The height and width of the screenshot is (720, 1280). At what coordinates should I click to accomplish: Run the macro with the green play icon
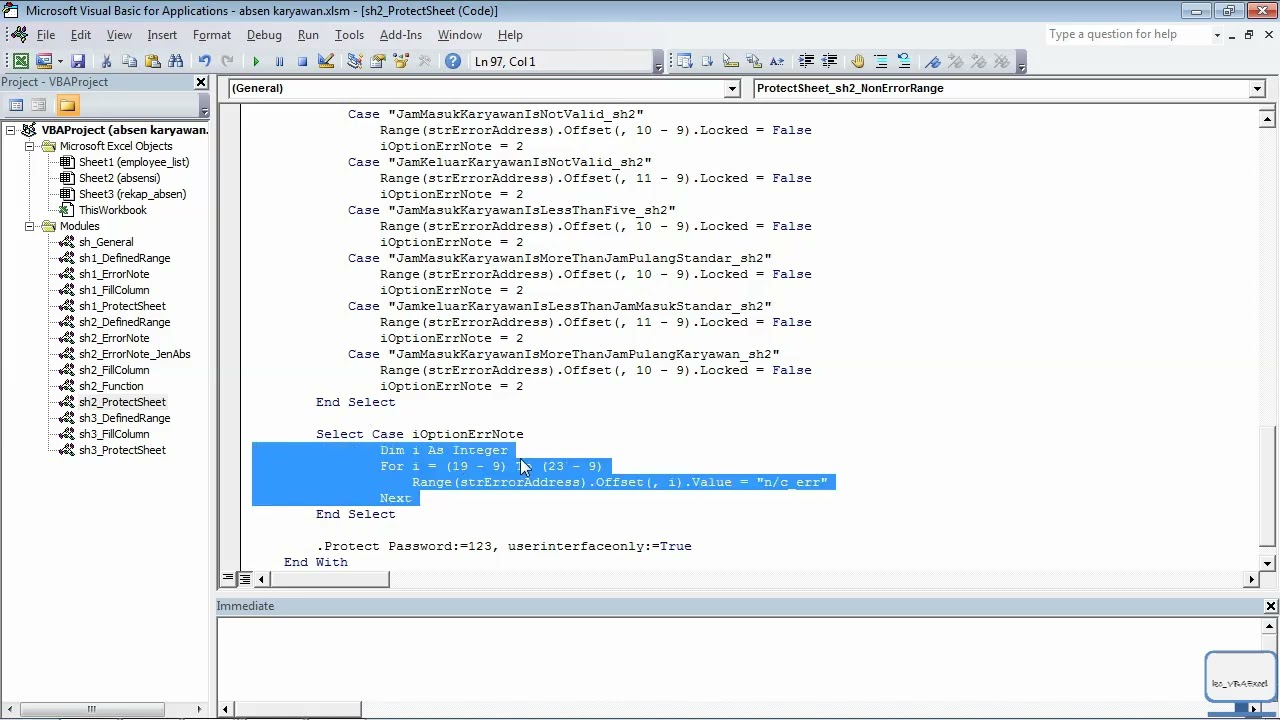tap(256, 61)
